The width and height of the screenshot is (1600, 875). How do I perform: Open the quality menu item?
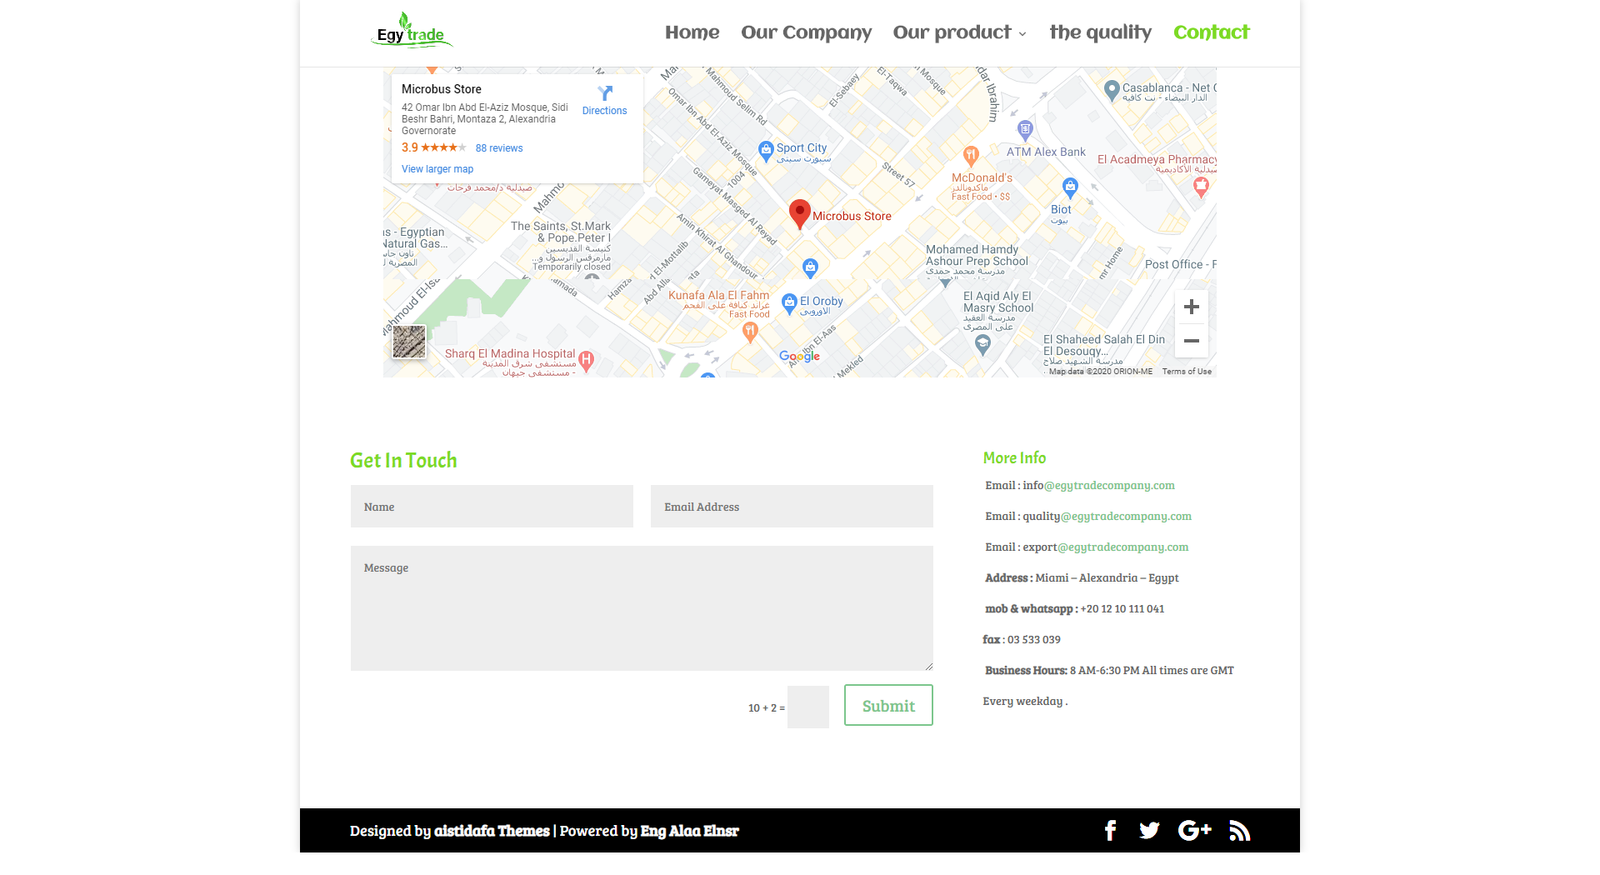pyautogui.click(x=1100, y=33)
